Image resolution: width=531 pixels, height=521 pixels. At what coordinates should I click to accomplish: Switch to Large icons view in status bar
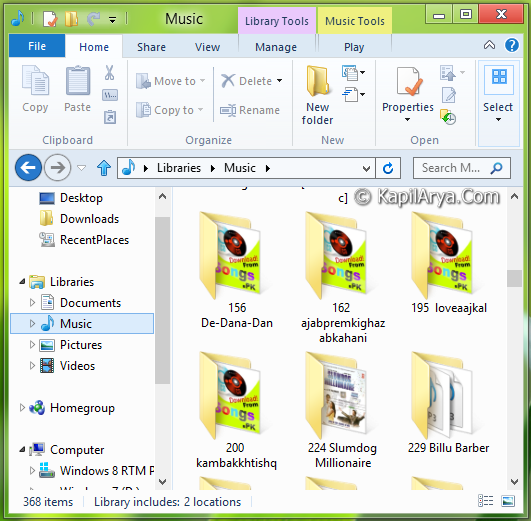tap(508, 501)
